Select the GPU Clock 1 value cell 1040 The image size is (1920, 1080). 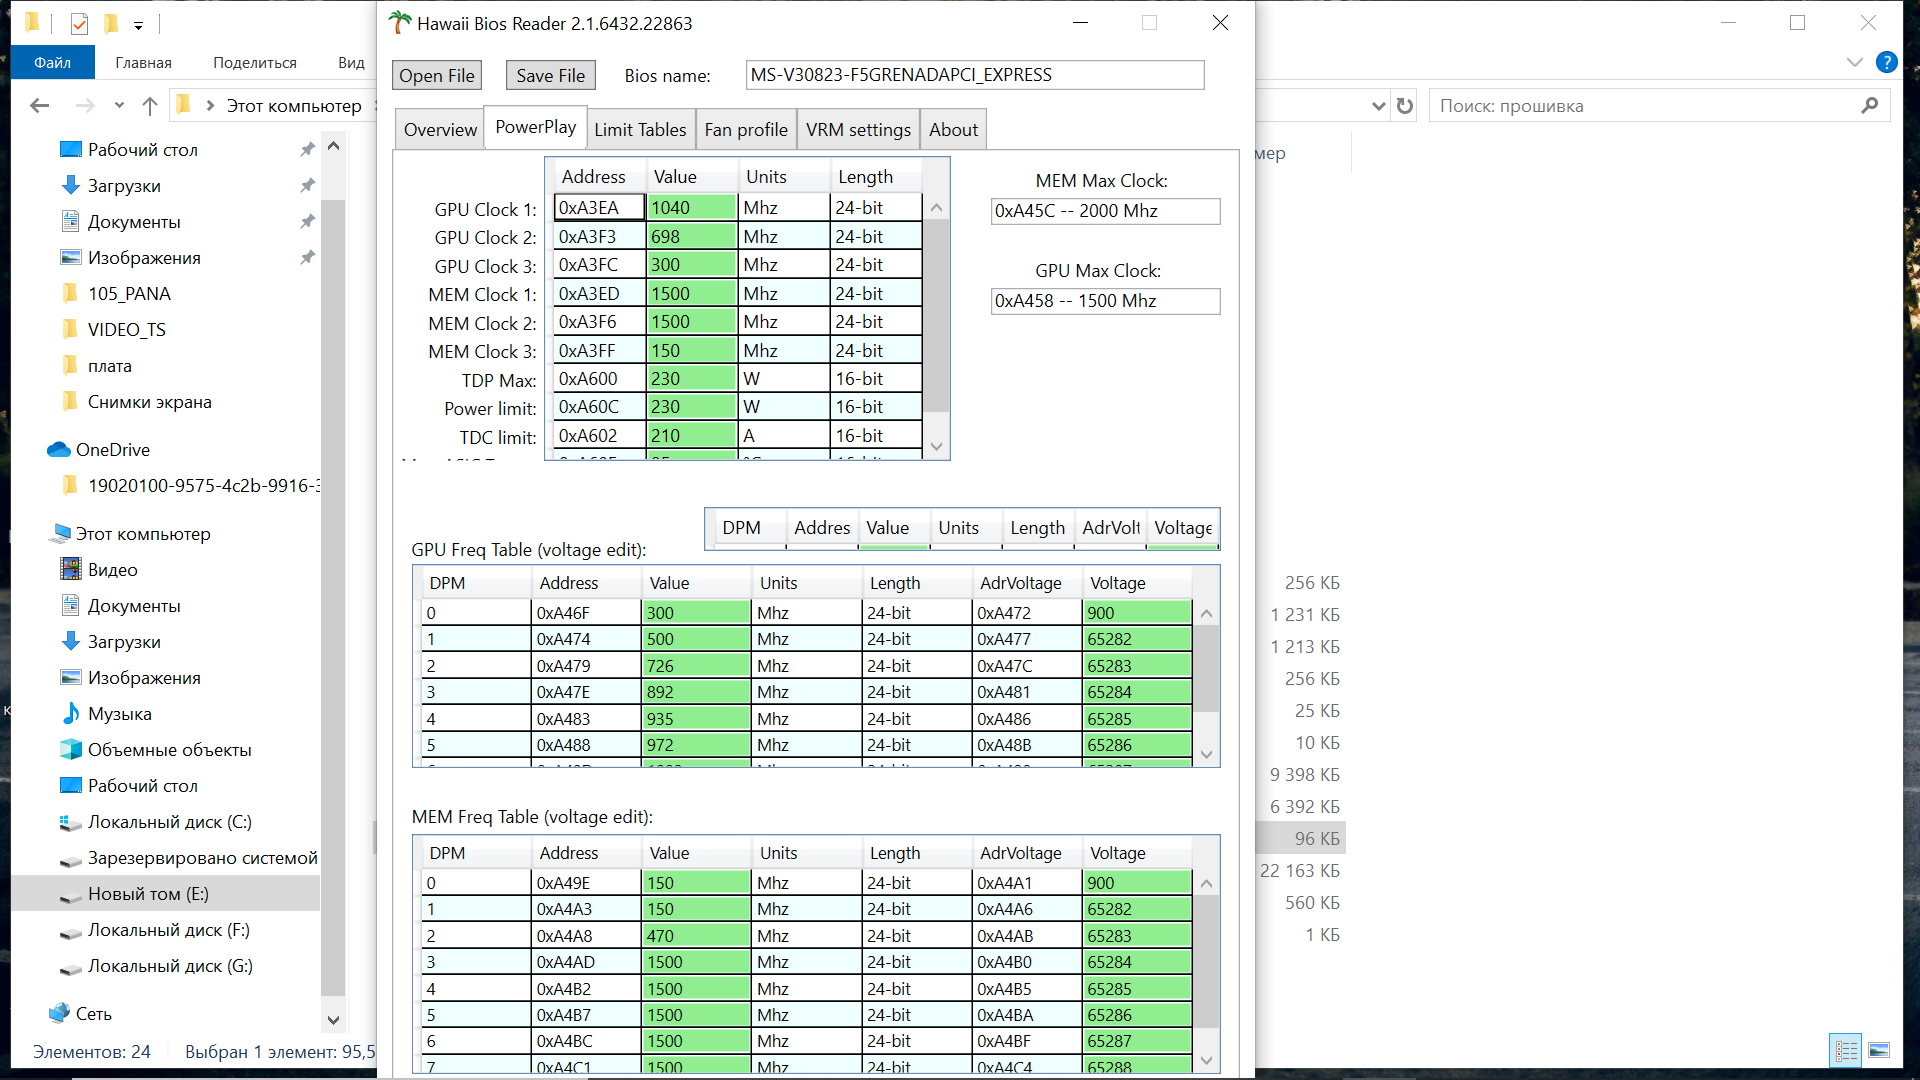click(691, 208)
